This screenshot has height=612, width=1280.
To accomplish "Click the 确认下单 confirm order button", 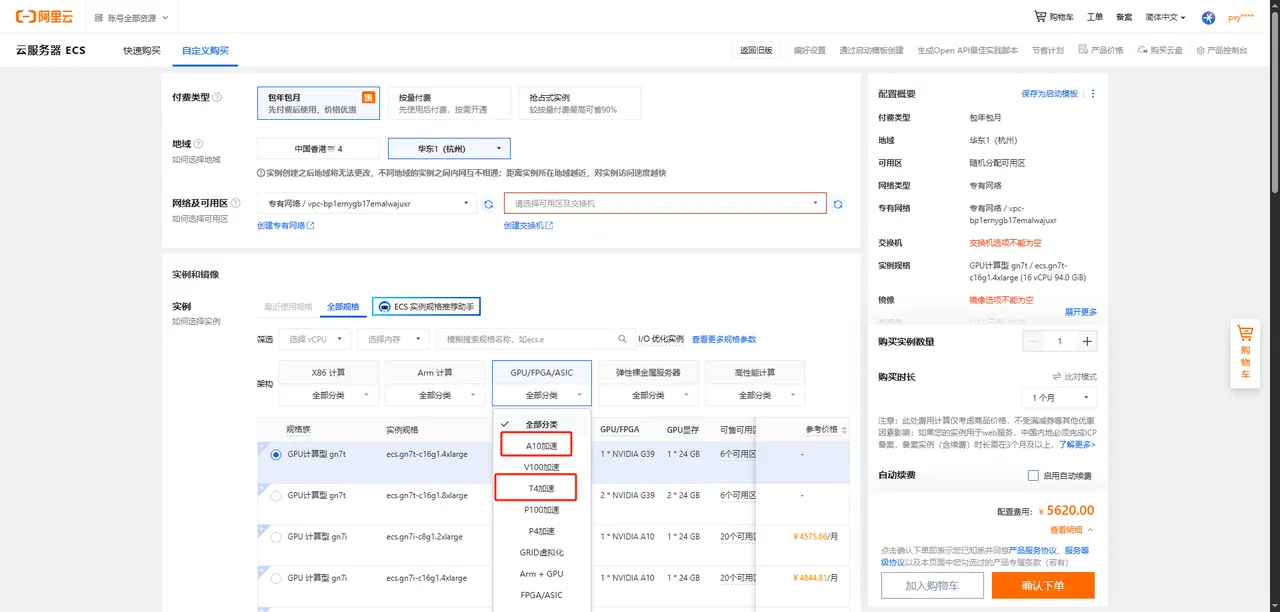I will 1043,585.
